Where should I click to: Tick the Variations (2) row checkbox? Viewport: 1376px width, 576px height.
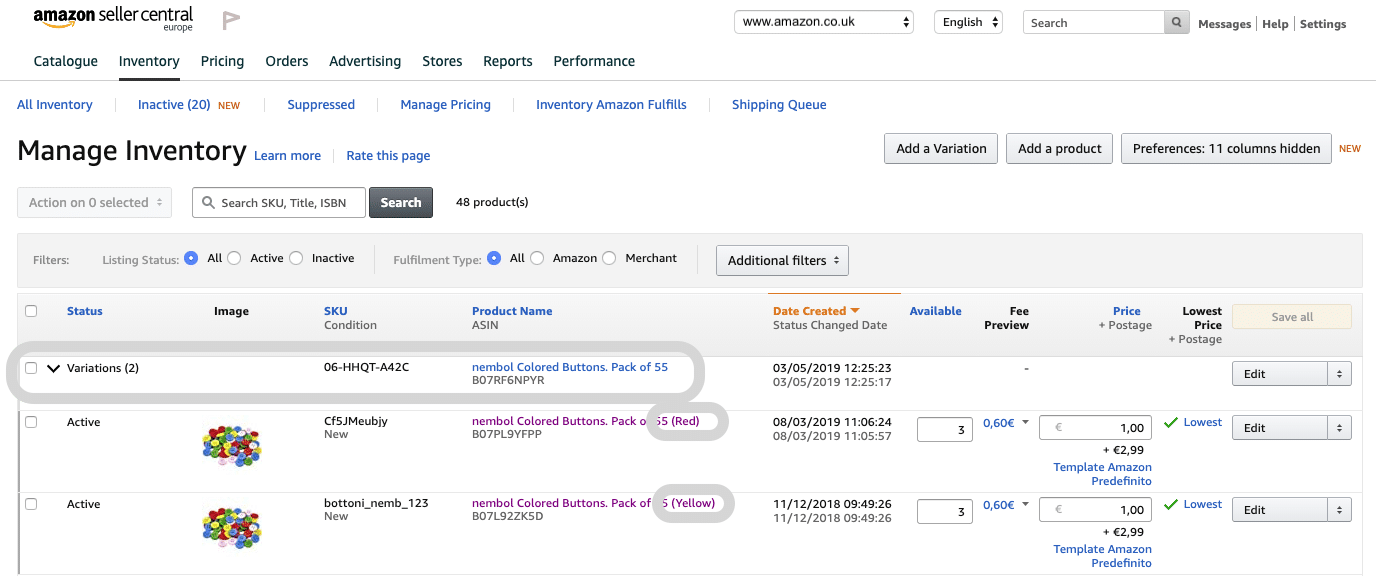click(x=31, y=368)
